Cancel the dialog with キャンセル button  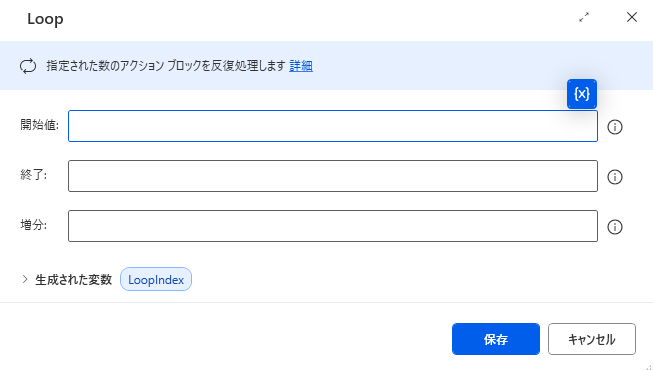tap(592, 339)
